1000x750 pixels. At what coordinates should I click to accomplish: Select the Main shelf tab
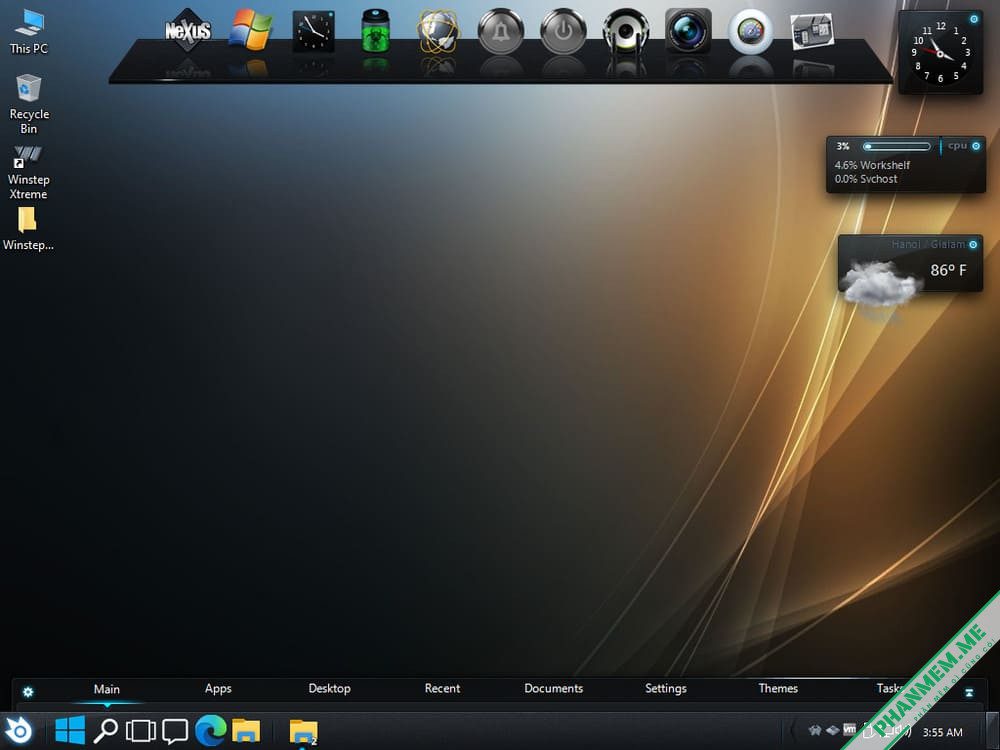point(107,689)
